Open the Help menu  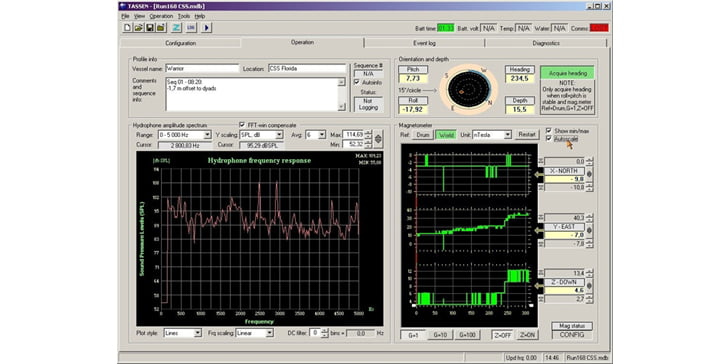200,16
